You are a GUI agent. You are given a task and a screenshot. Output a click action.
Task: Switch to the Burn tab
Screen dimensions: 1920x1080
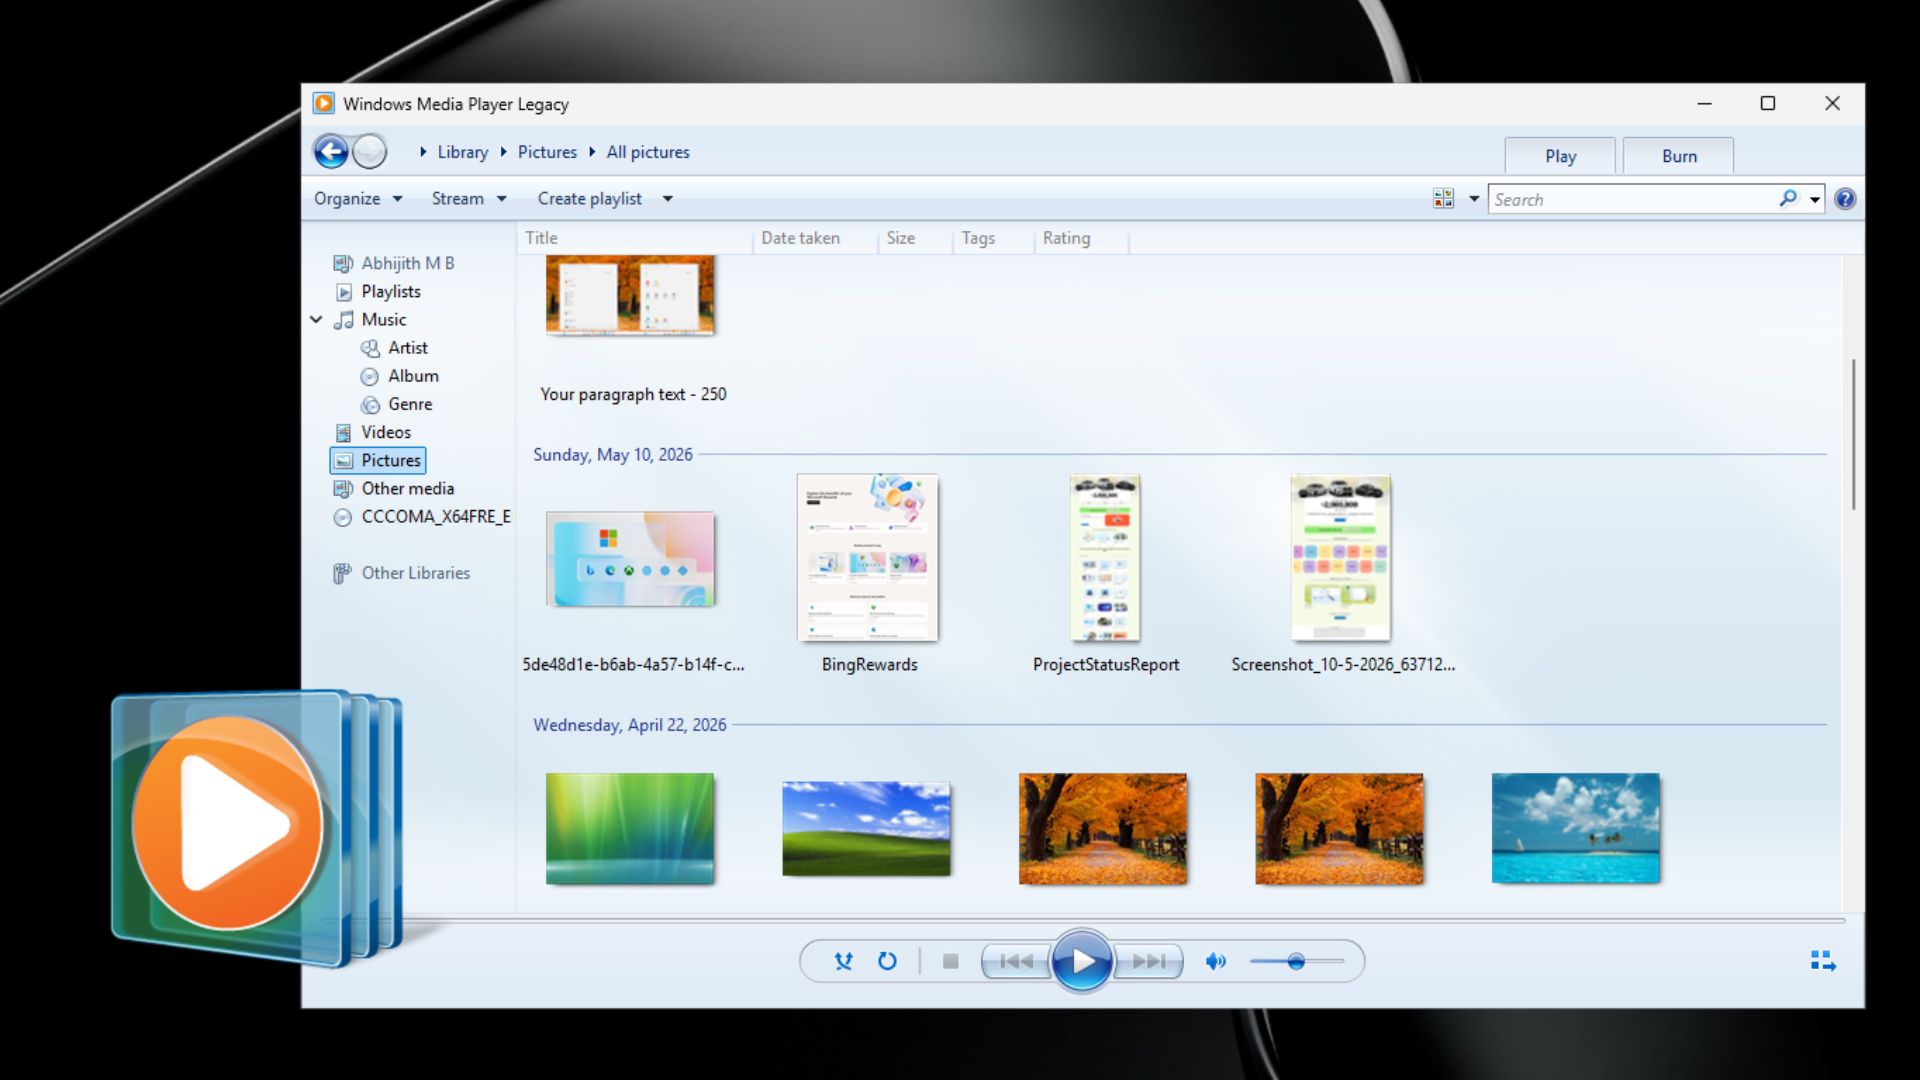[1679, 156]
